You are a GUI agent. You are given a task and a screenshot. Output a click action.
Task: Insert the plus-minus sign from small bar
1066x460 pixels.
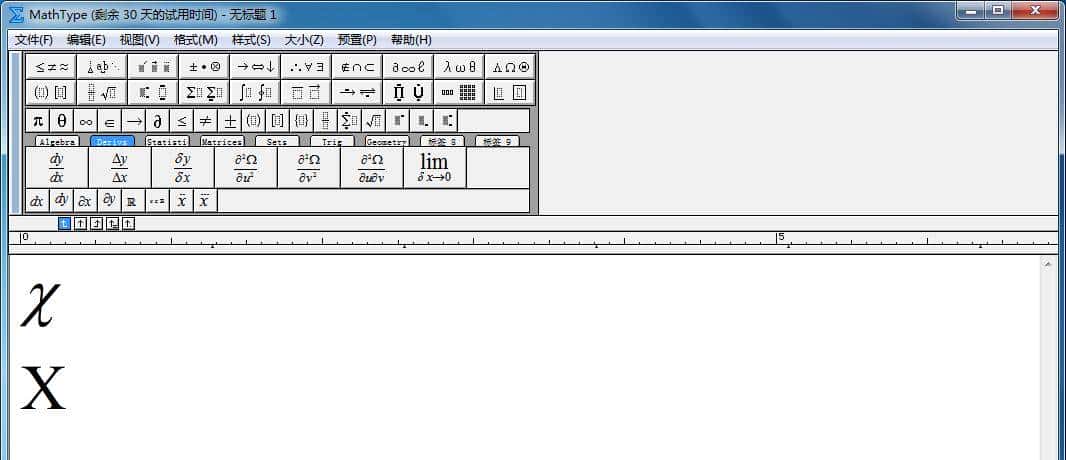230,121
